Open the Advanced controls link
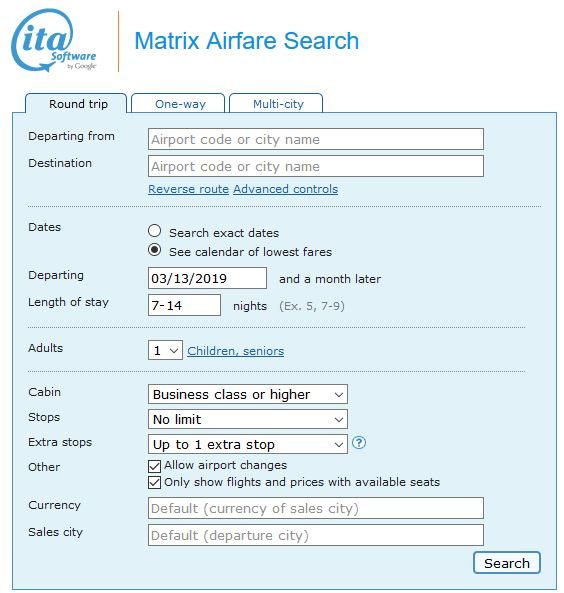Viewport: 564px width, 593px height. pos(286,189)
